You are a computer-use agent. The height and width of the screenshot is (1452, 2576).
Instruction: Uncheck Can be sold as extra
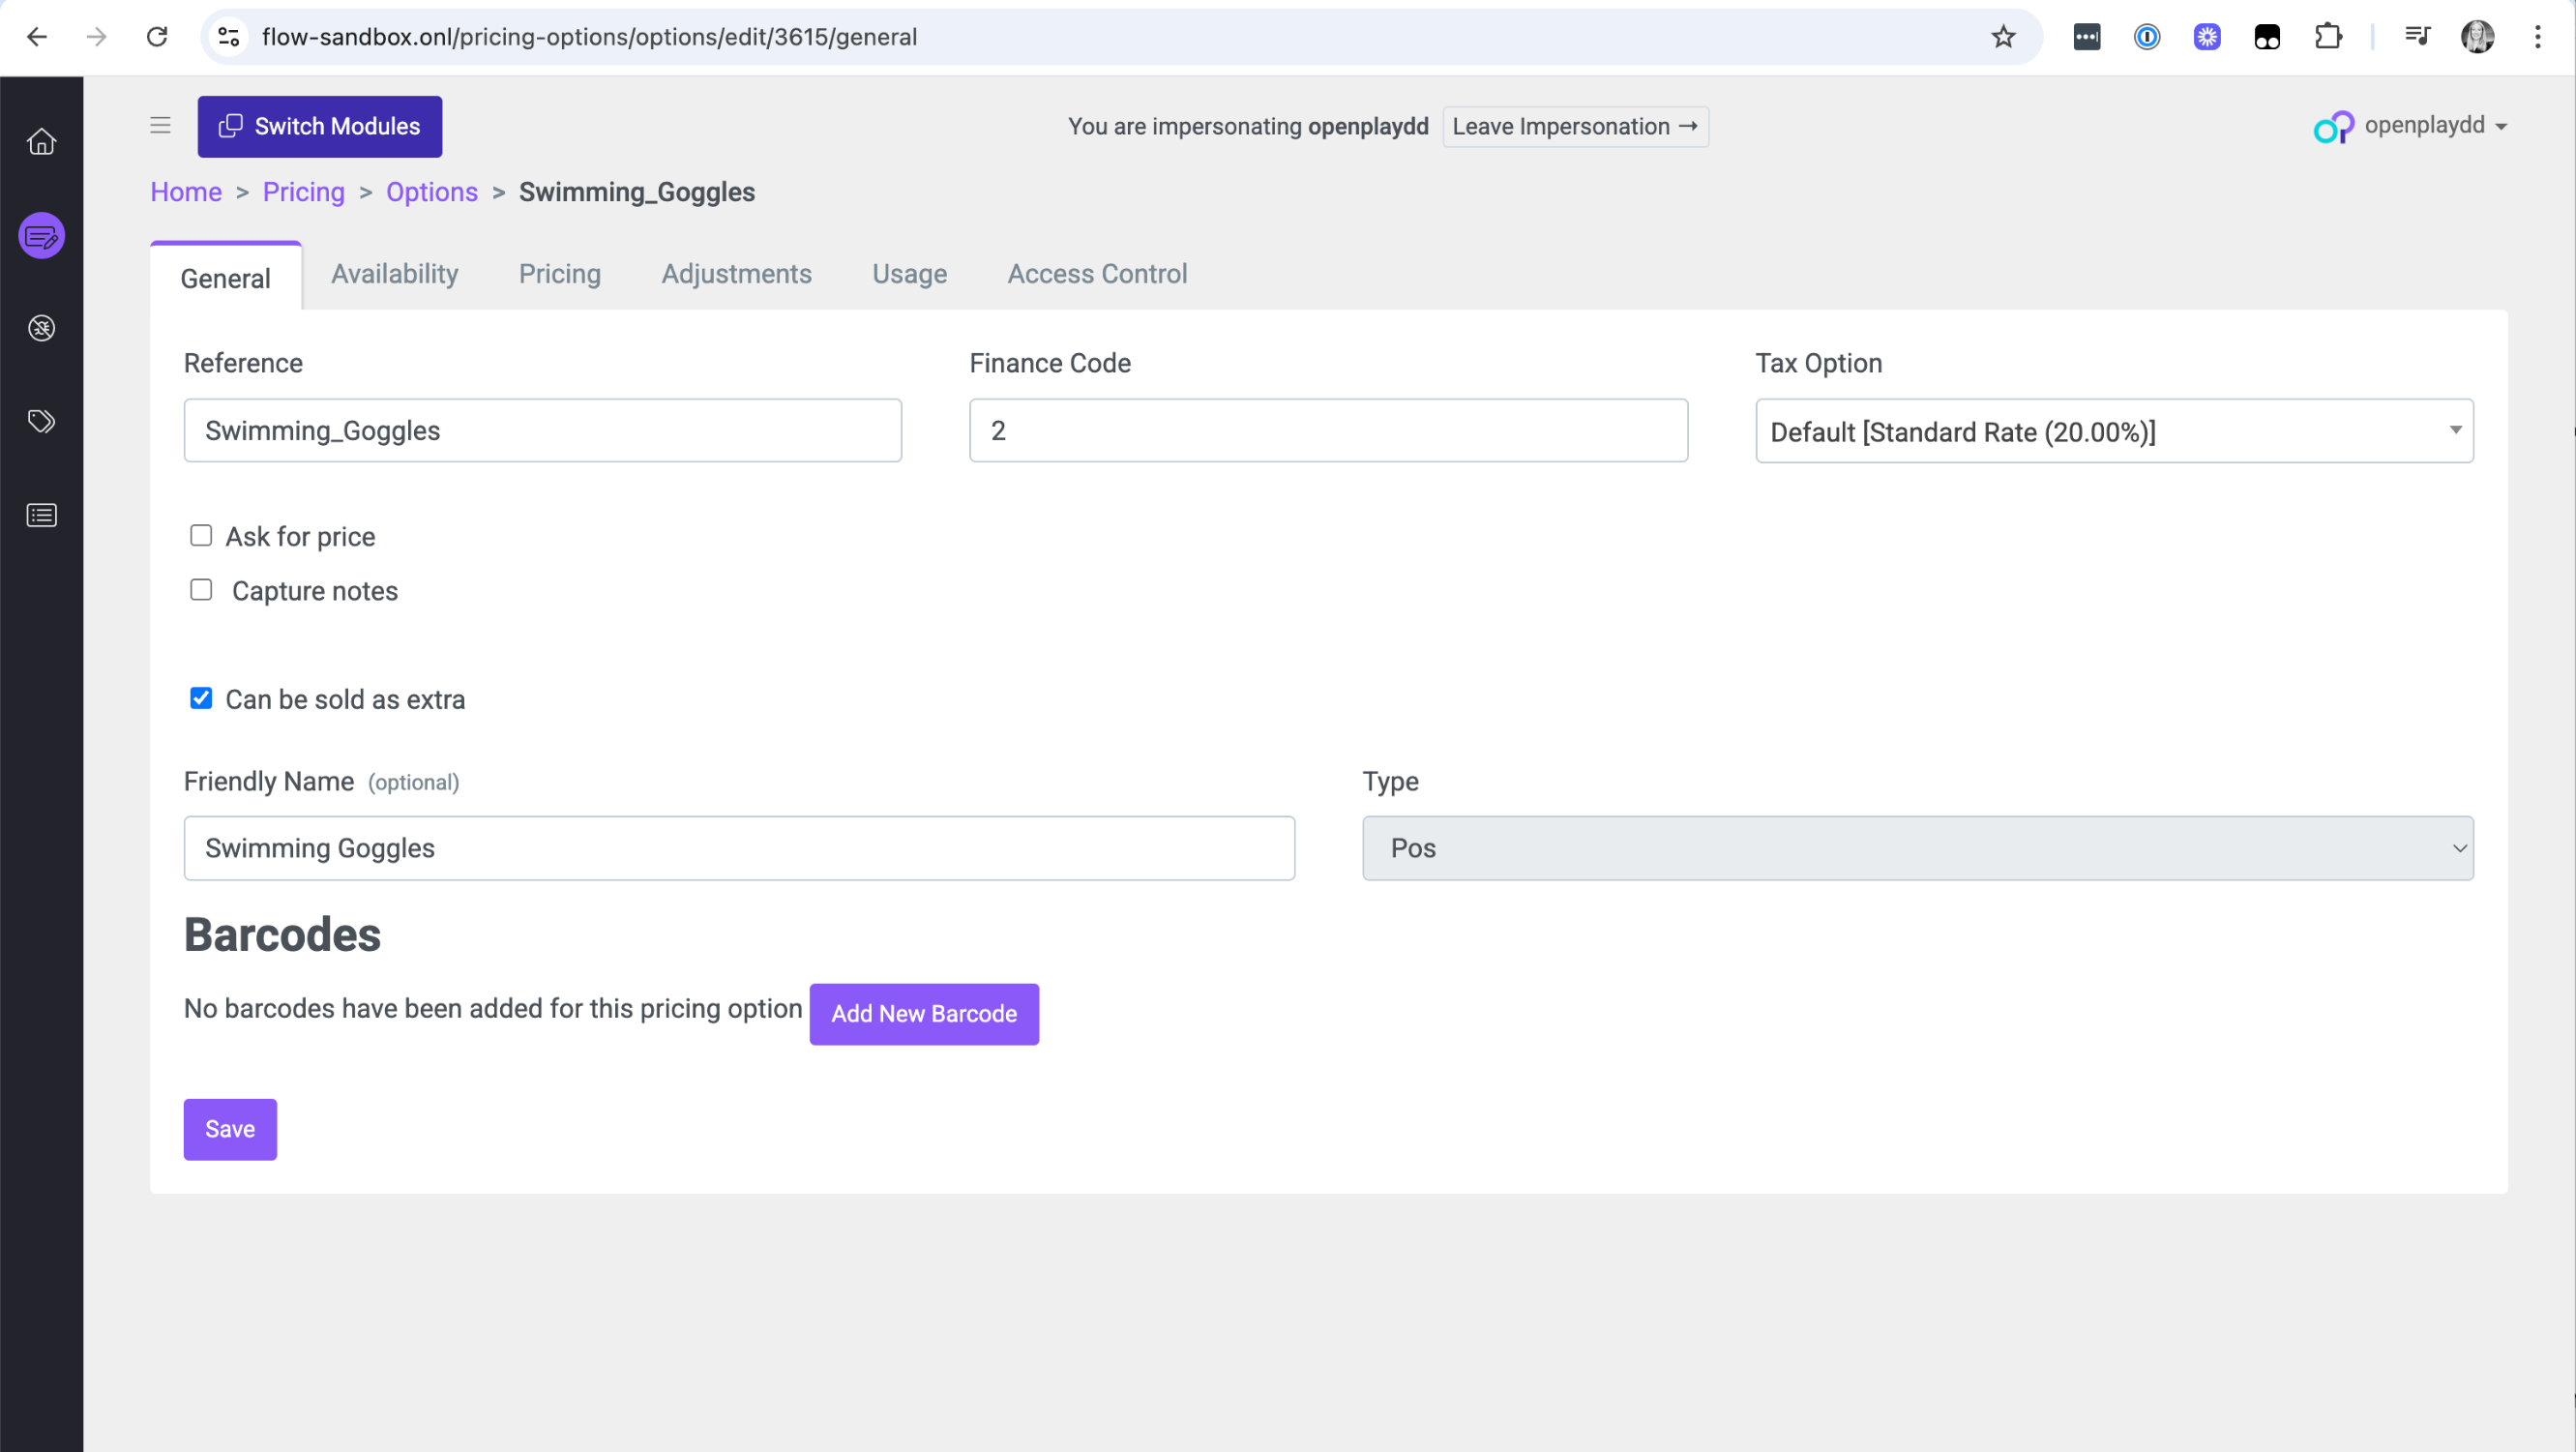(201, 698)
